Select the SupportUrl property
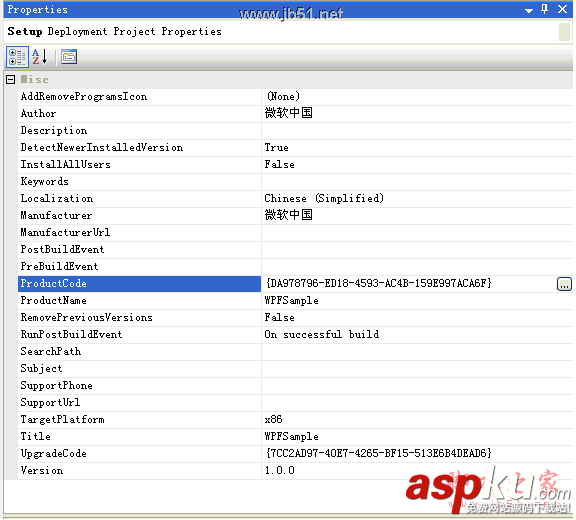Image resolution: width=576 pixels, height=520 pixels. click(140, 403)
